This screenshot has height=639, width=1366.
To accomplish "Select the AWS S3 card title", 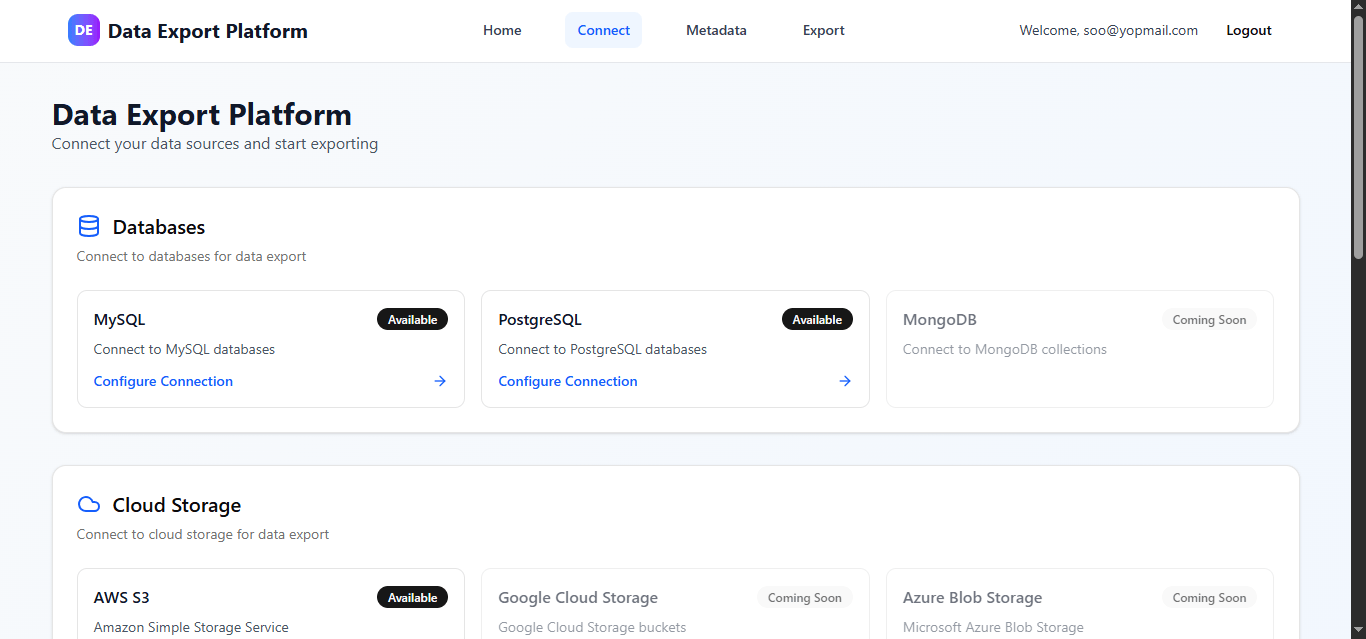I will click(x=122, y=598).
